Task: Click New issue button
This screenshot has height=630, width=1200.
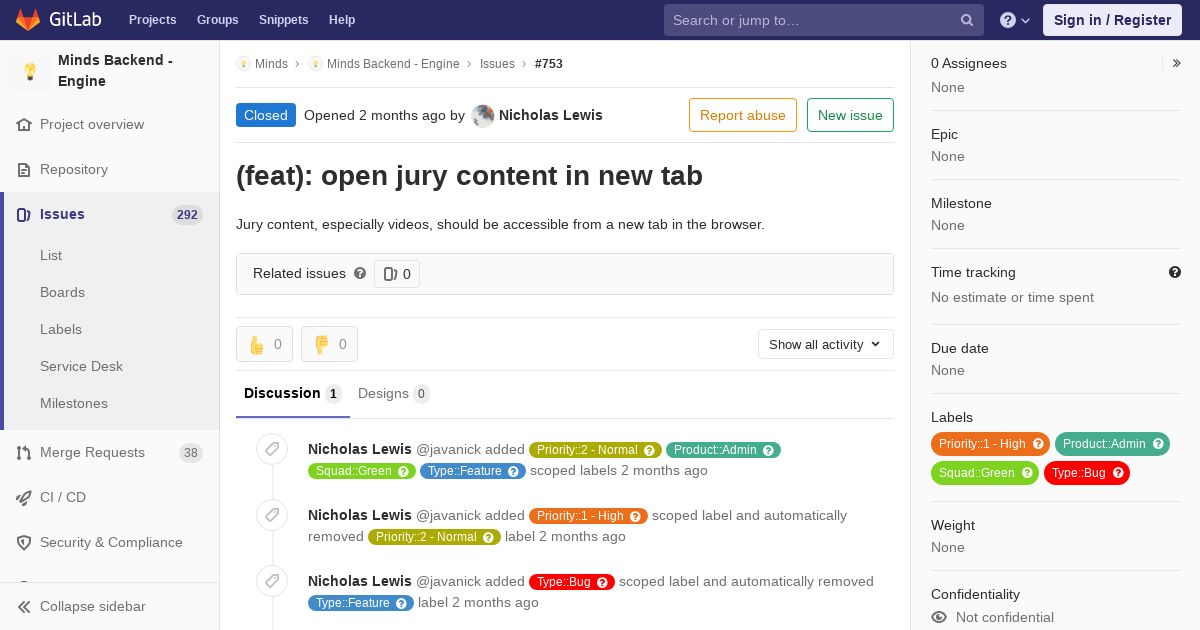Action: point(850,115)
